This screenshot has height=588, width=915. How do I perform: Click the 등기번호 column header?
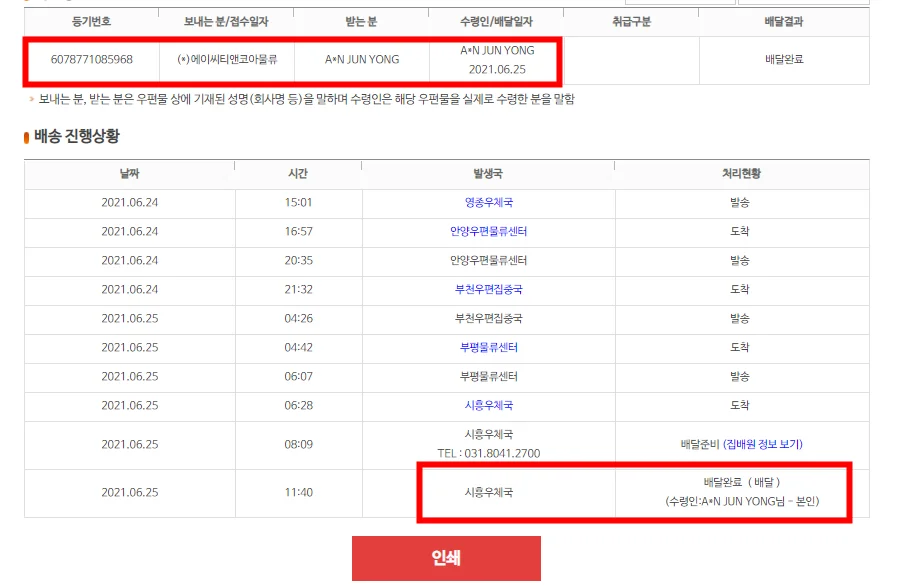tap(91, 22)
